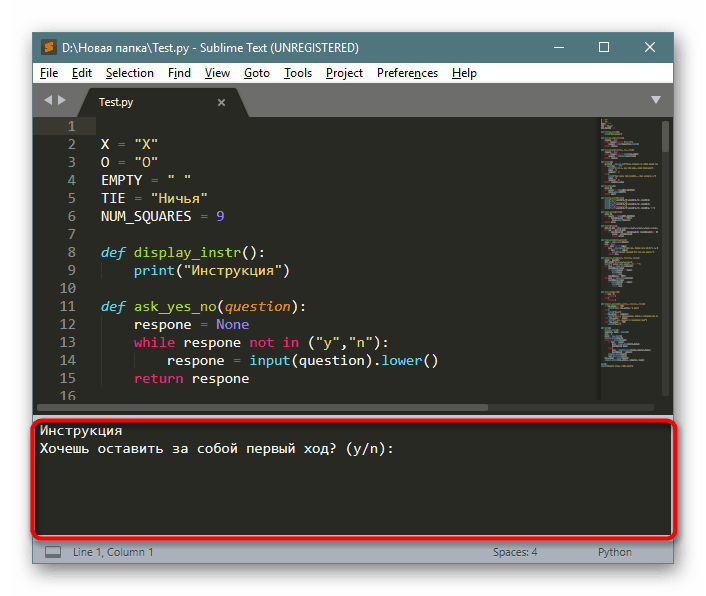Image resolution: width=706 pixels, height=596 pixels.
Task: Toggle the side panel switcher icon in status bar
Action: coord(53,552)
